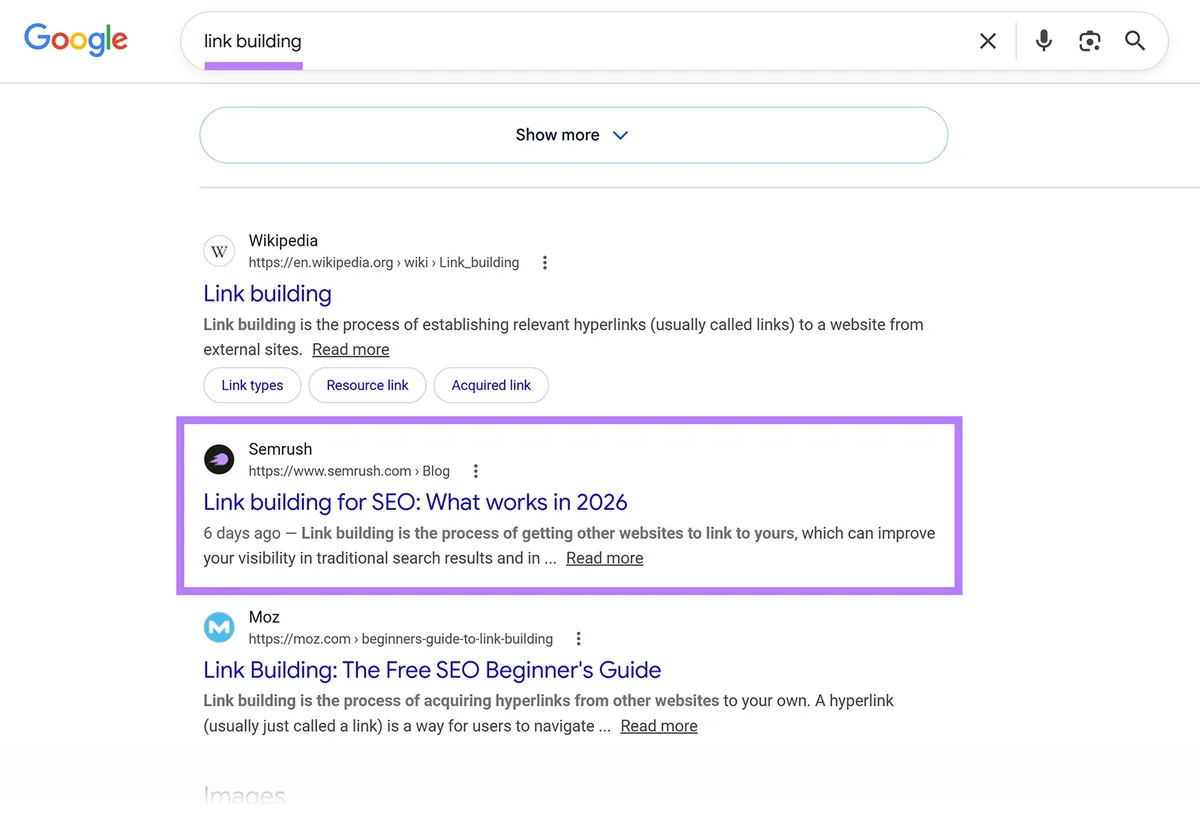Click the Wikipedia favicon
Viewport: 1200px width, 815px height.
[219, 251]
